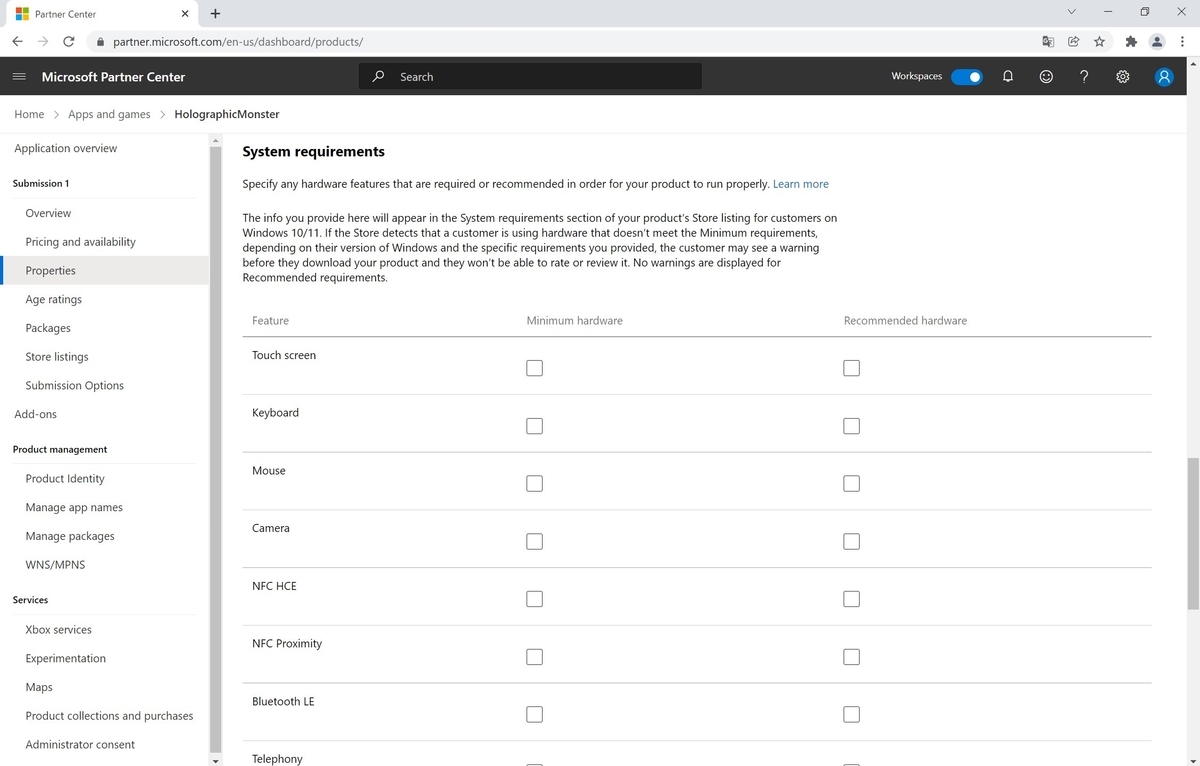Open the feedback smiley icon
Viewport: 1200px width, 766px height.
tap(1046, 77)
